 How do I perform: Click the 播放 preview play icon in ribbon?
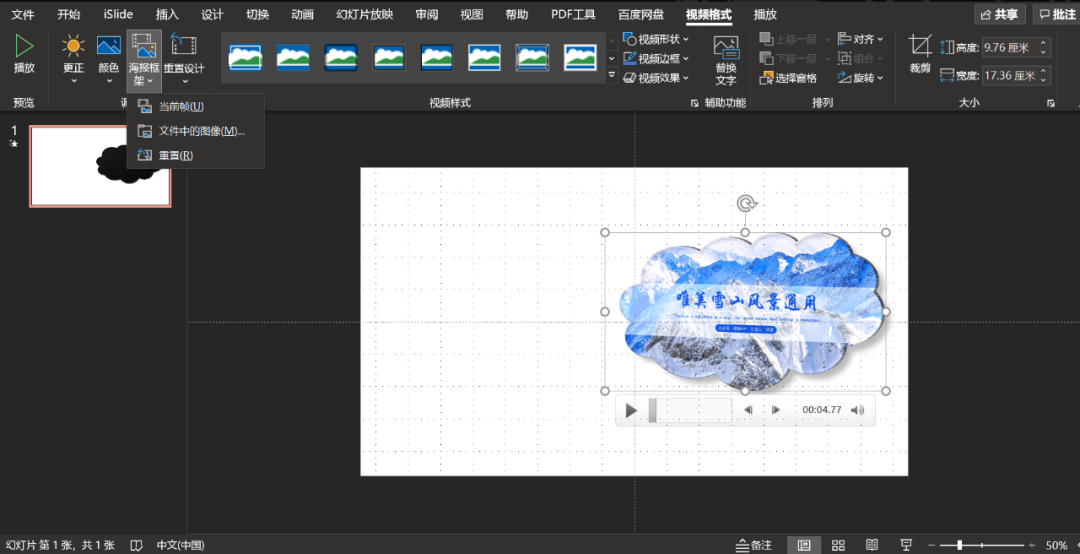pos(24,46)
